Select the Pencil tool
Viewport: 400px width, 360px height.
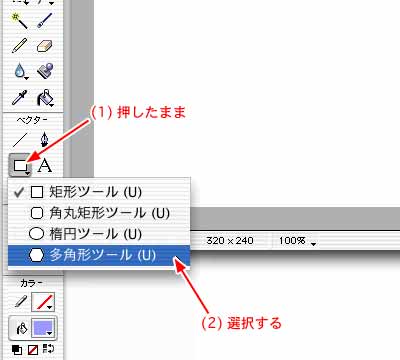click(19, 46)
